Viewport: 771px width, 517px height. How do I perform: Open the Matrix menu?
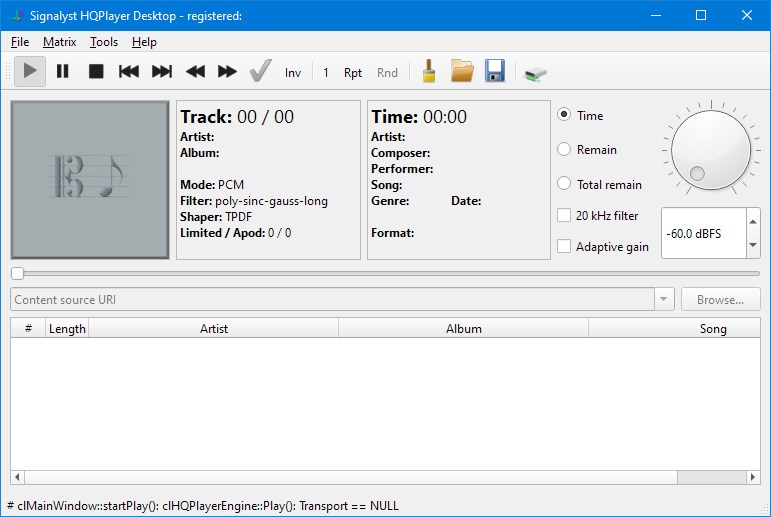(59, 42)
